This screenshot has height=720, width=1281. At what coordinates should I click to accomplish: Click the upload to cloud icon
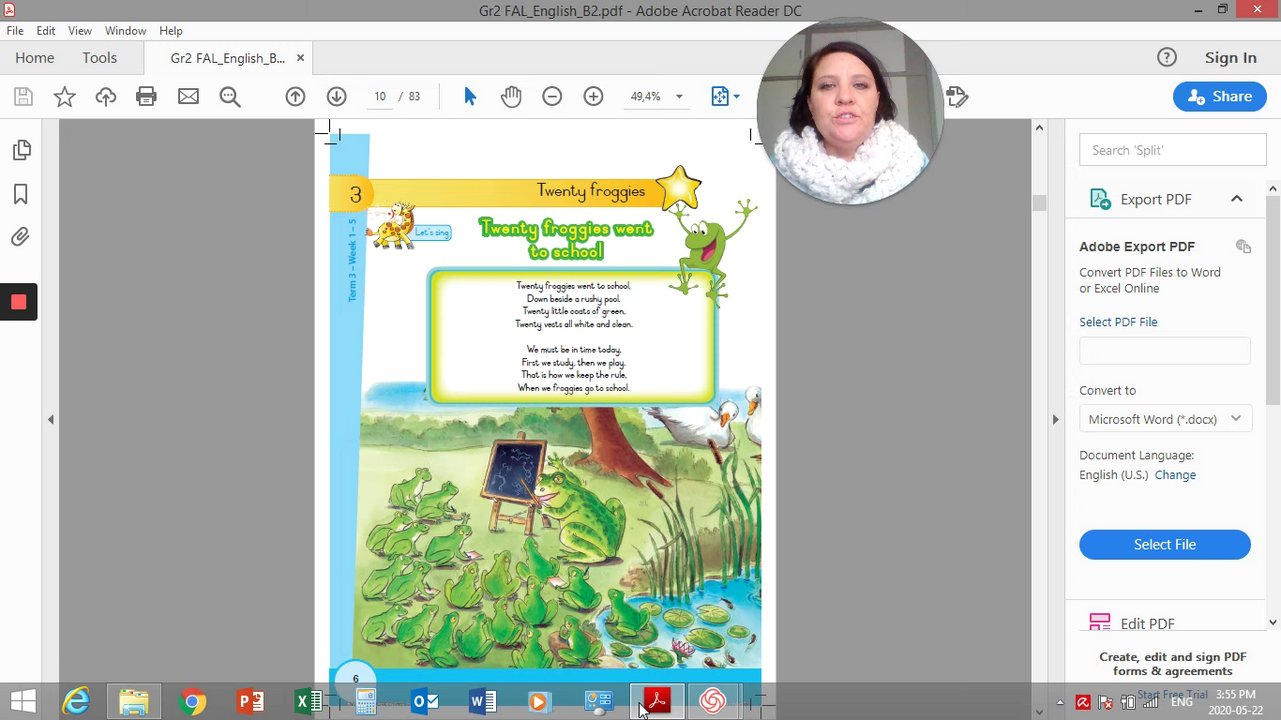point(105,97)
